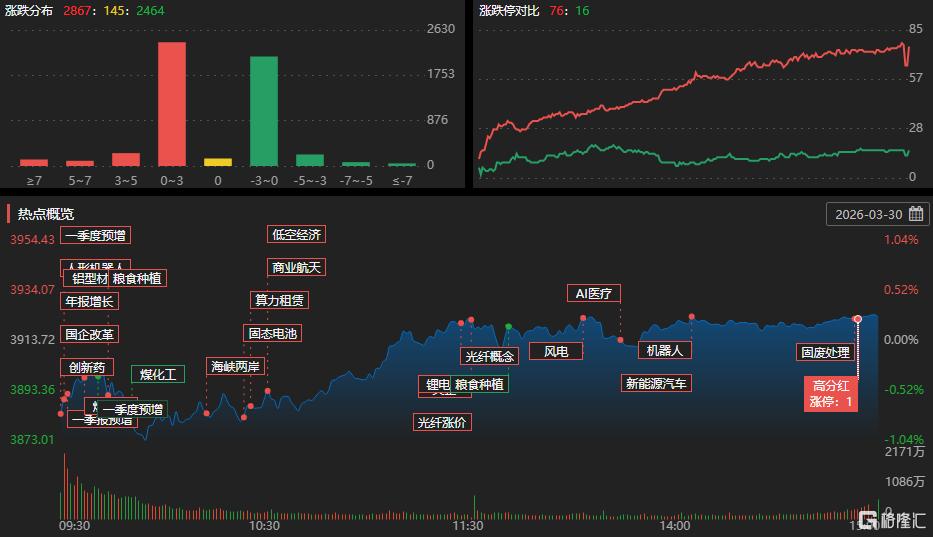Image resolution: width=933 pixels, height=537 pixels.
Task: Click the date field showing 2026-03-30
Action: [x=868, y=214]
